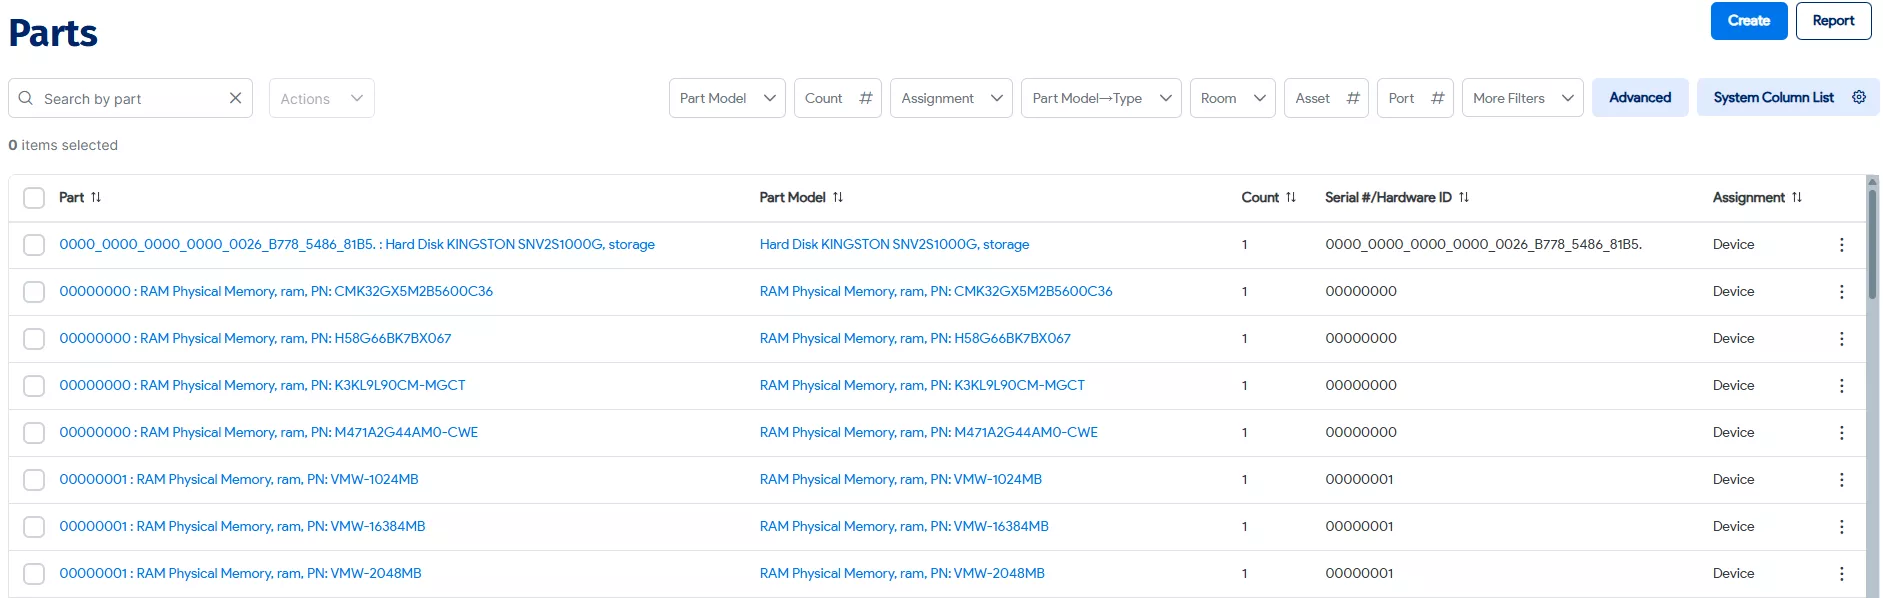The image size is (1883, 598).
Task: Sort the Count column using arrows icon
Action: click(1291, 198)
